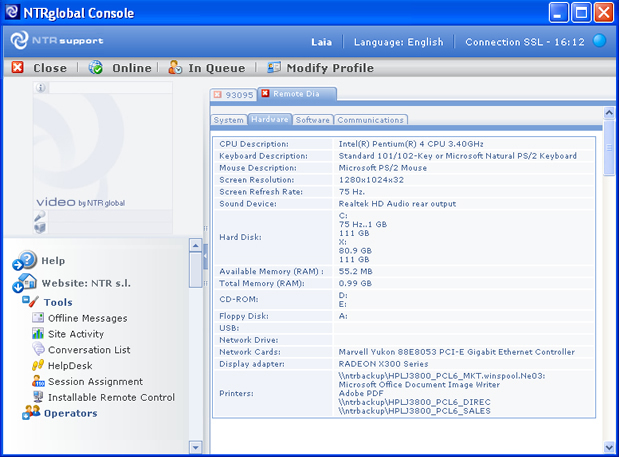Open the Session Assignment link
This screenshot has height=457, width=619.
click(x=95, y=382)
